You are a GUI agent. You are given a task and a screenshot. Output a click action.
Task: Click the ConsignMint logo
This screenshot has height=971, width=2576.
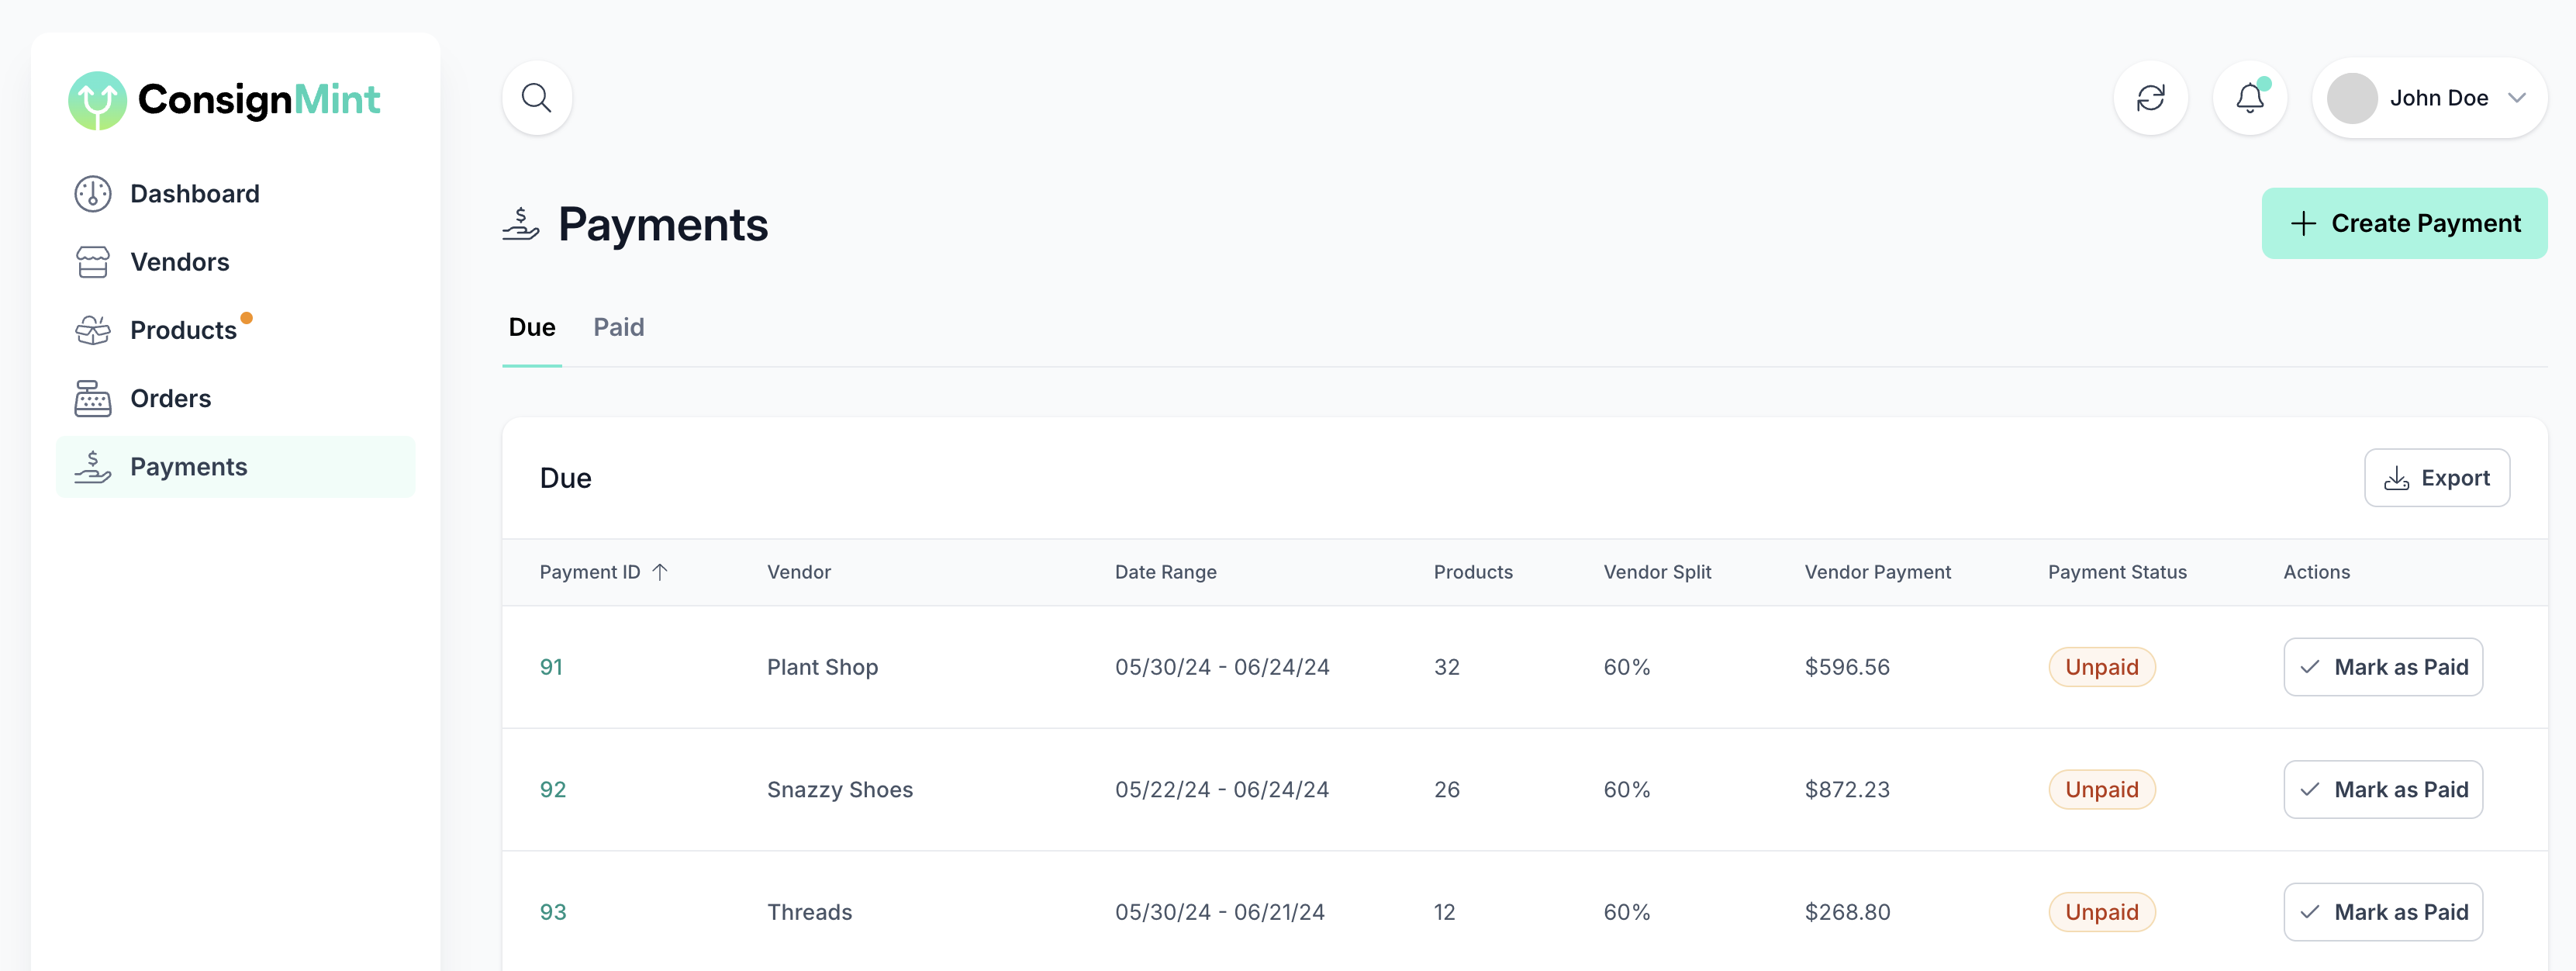coord(224,100)
